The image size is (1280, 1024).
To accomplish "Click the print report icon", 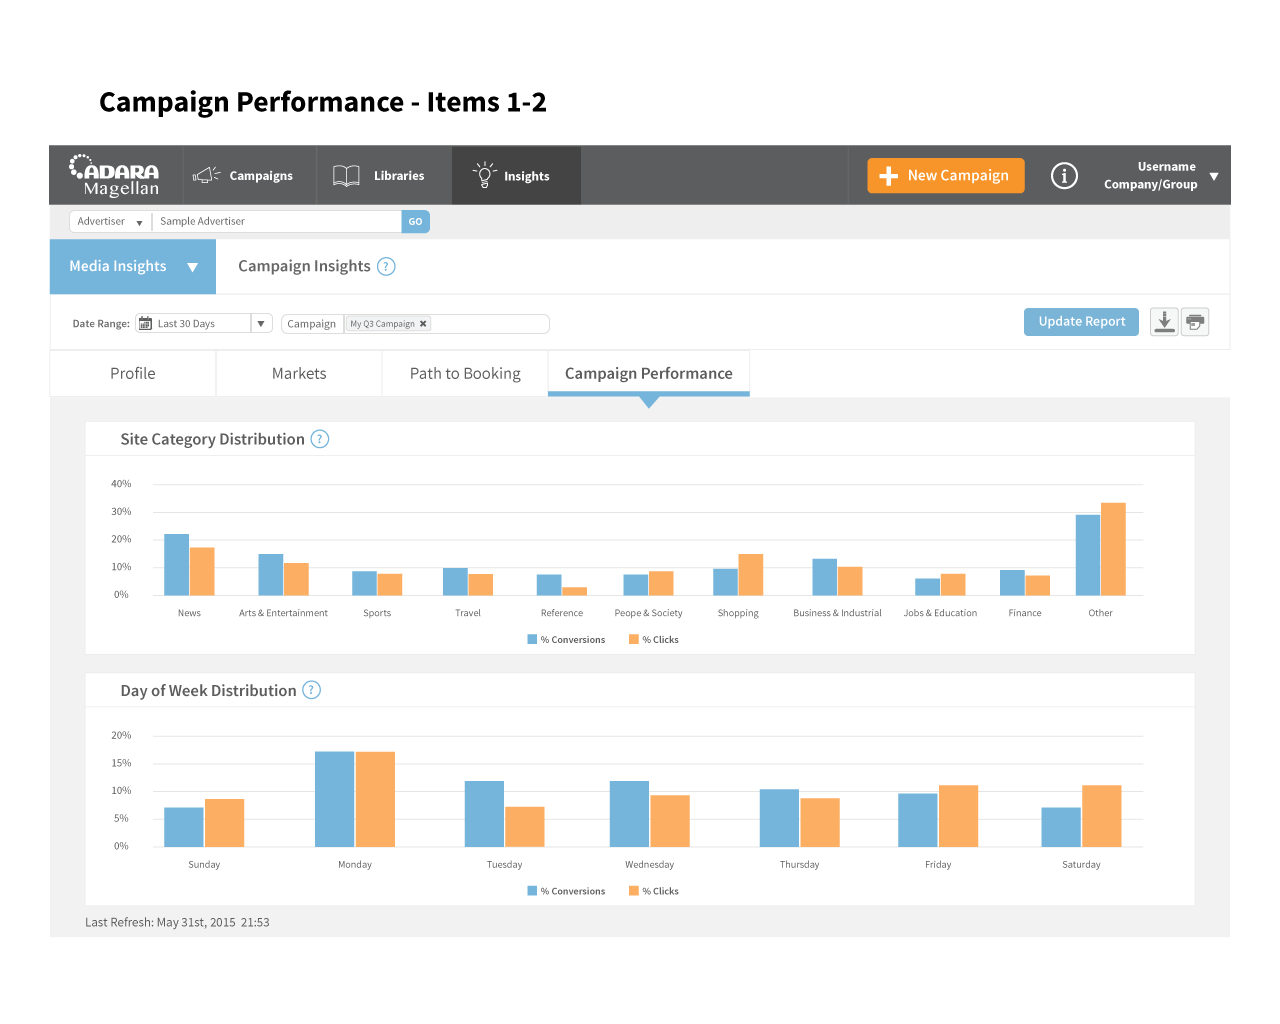I will (x=1195, y=322).
